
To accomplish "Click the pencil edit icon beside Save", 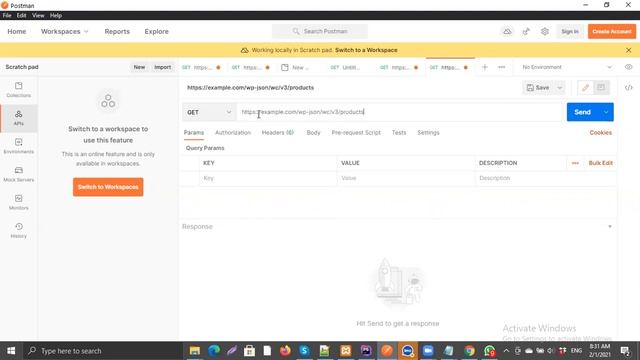I will (585, 88).
